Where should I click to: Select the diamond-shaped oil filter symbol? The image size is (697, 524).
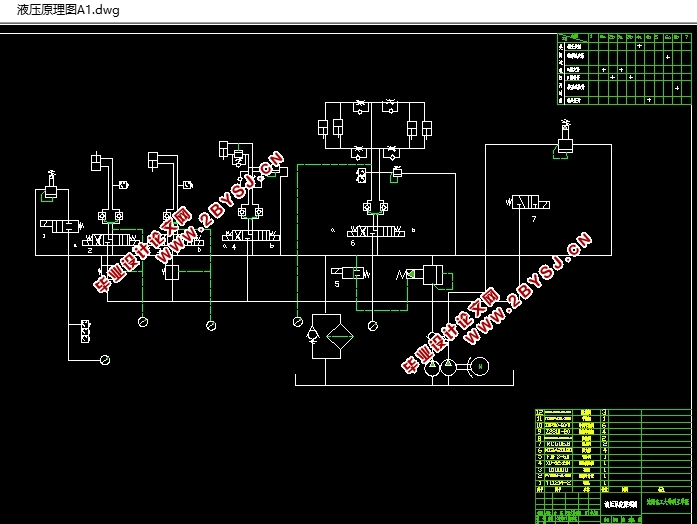(340, 336)
